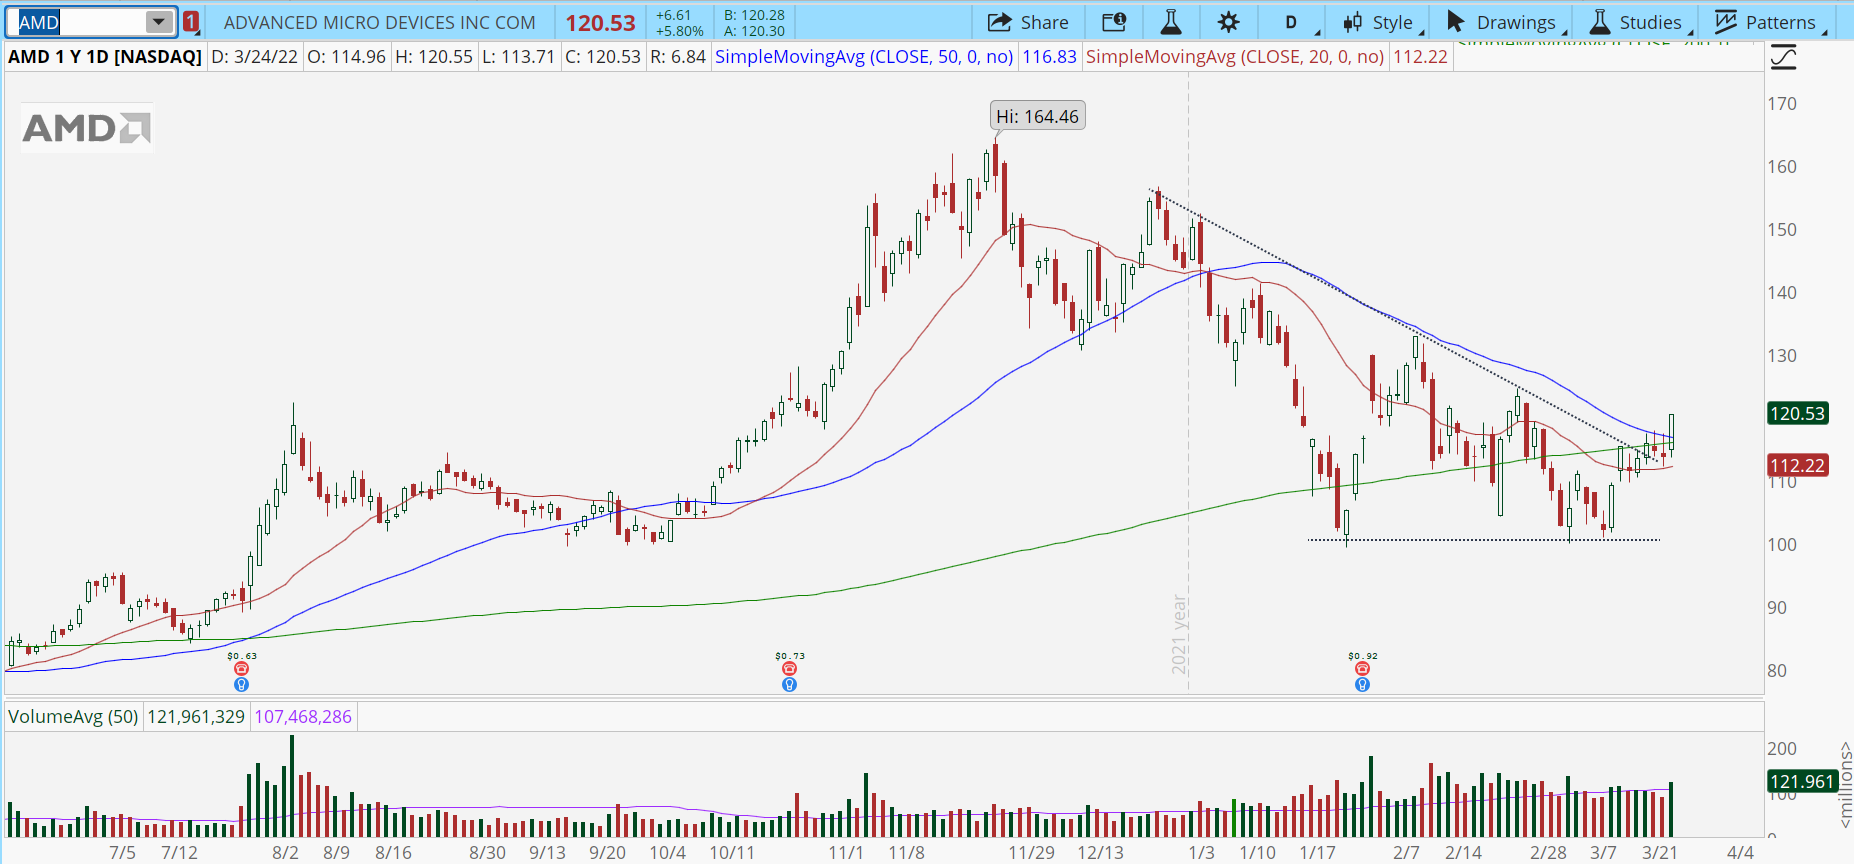Click the 112.22 value in the study header
This screenshot has height=864, width=1854.
coord(1421,57)
